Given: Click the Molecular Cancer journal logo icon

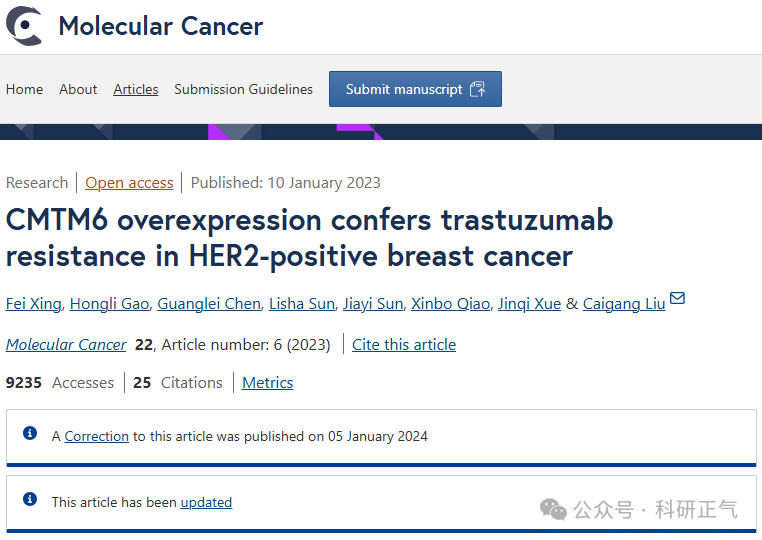Looking at the screenshot, I should [24, 26].
